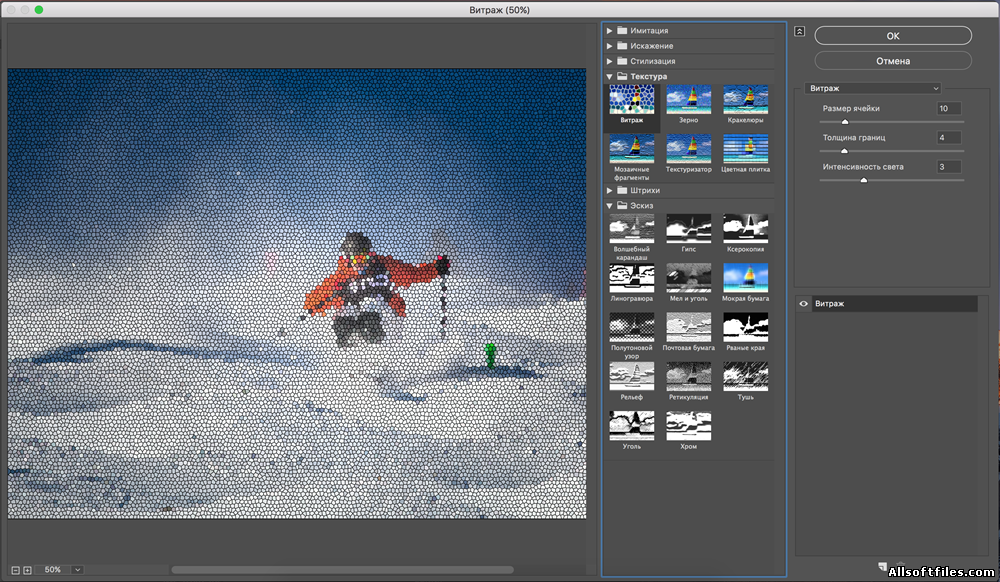Click the Отмена button
The height and width of the screenshot is (582, 1000).
pyautogui.click(x=892, y=61)
